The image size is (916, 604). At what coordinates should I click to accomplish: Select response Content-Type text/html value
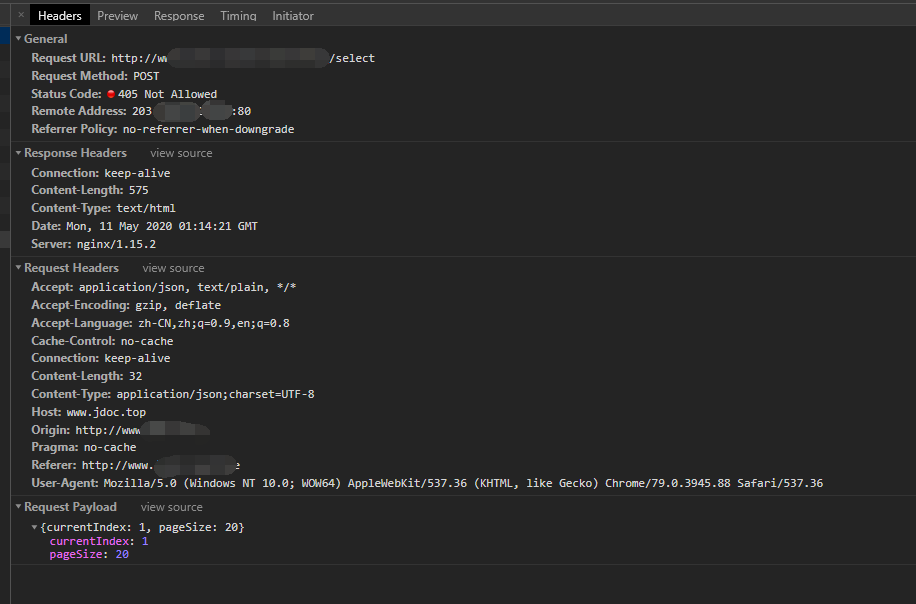(x=146, y=208)
